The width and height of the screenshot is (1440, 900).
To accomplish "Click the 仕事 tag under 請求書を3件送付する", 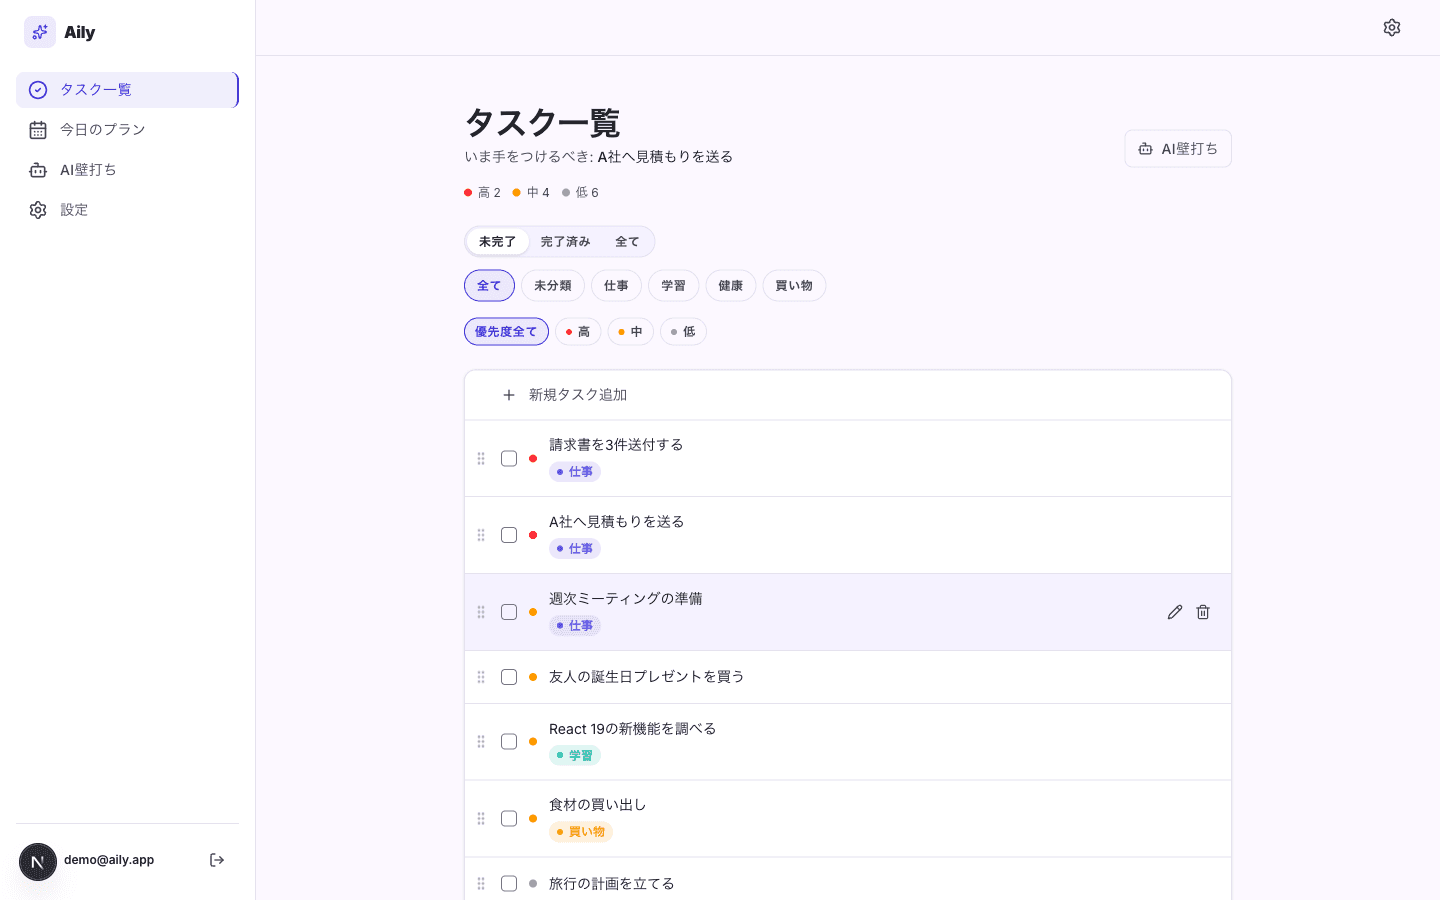I will [575, 472].
